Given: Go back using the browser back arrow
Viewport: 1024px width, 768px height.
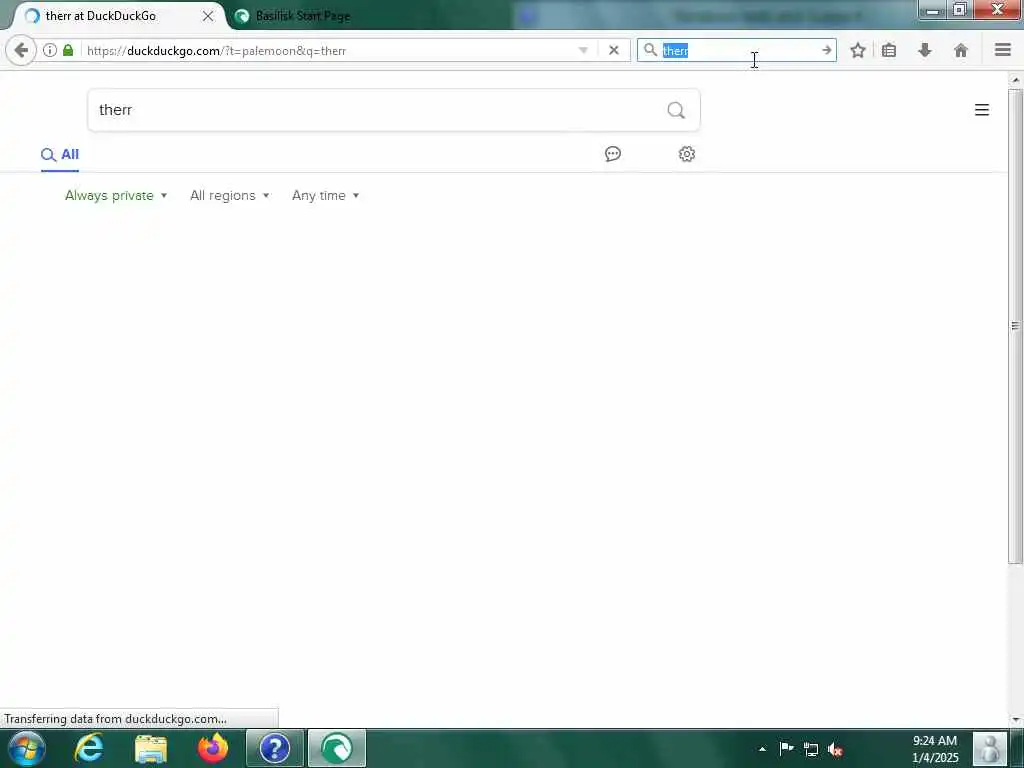Looking at the screenshot, I should pyautogui.click(x=21, y=50).
